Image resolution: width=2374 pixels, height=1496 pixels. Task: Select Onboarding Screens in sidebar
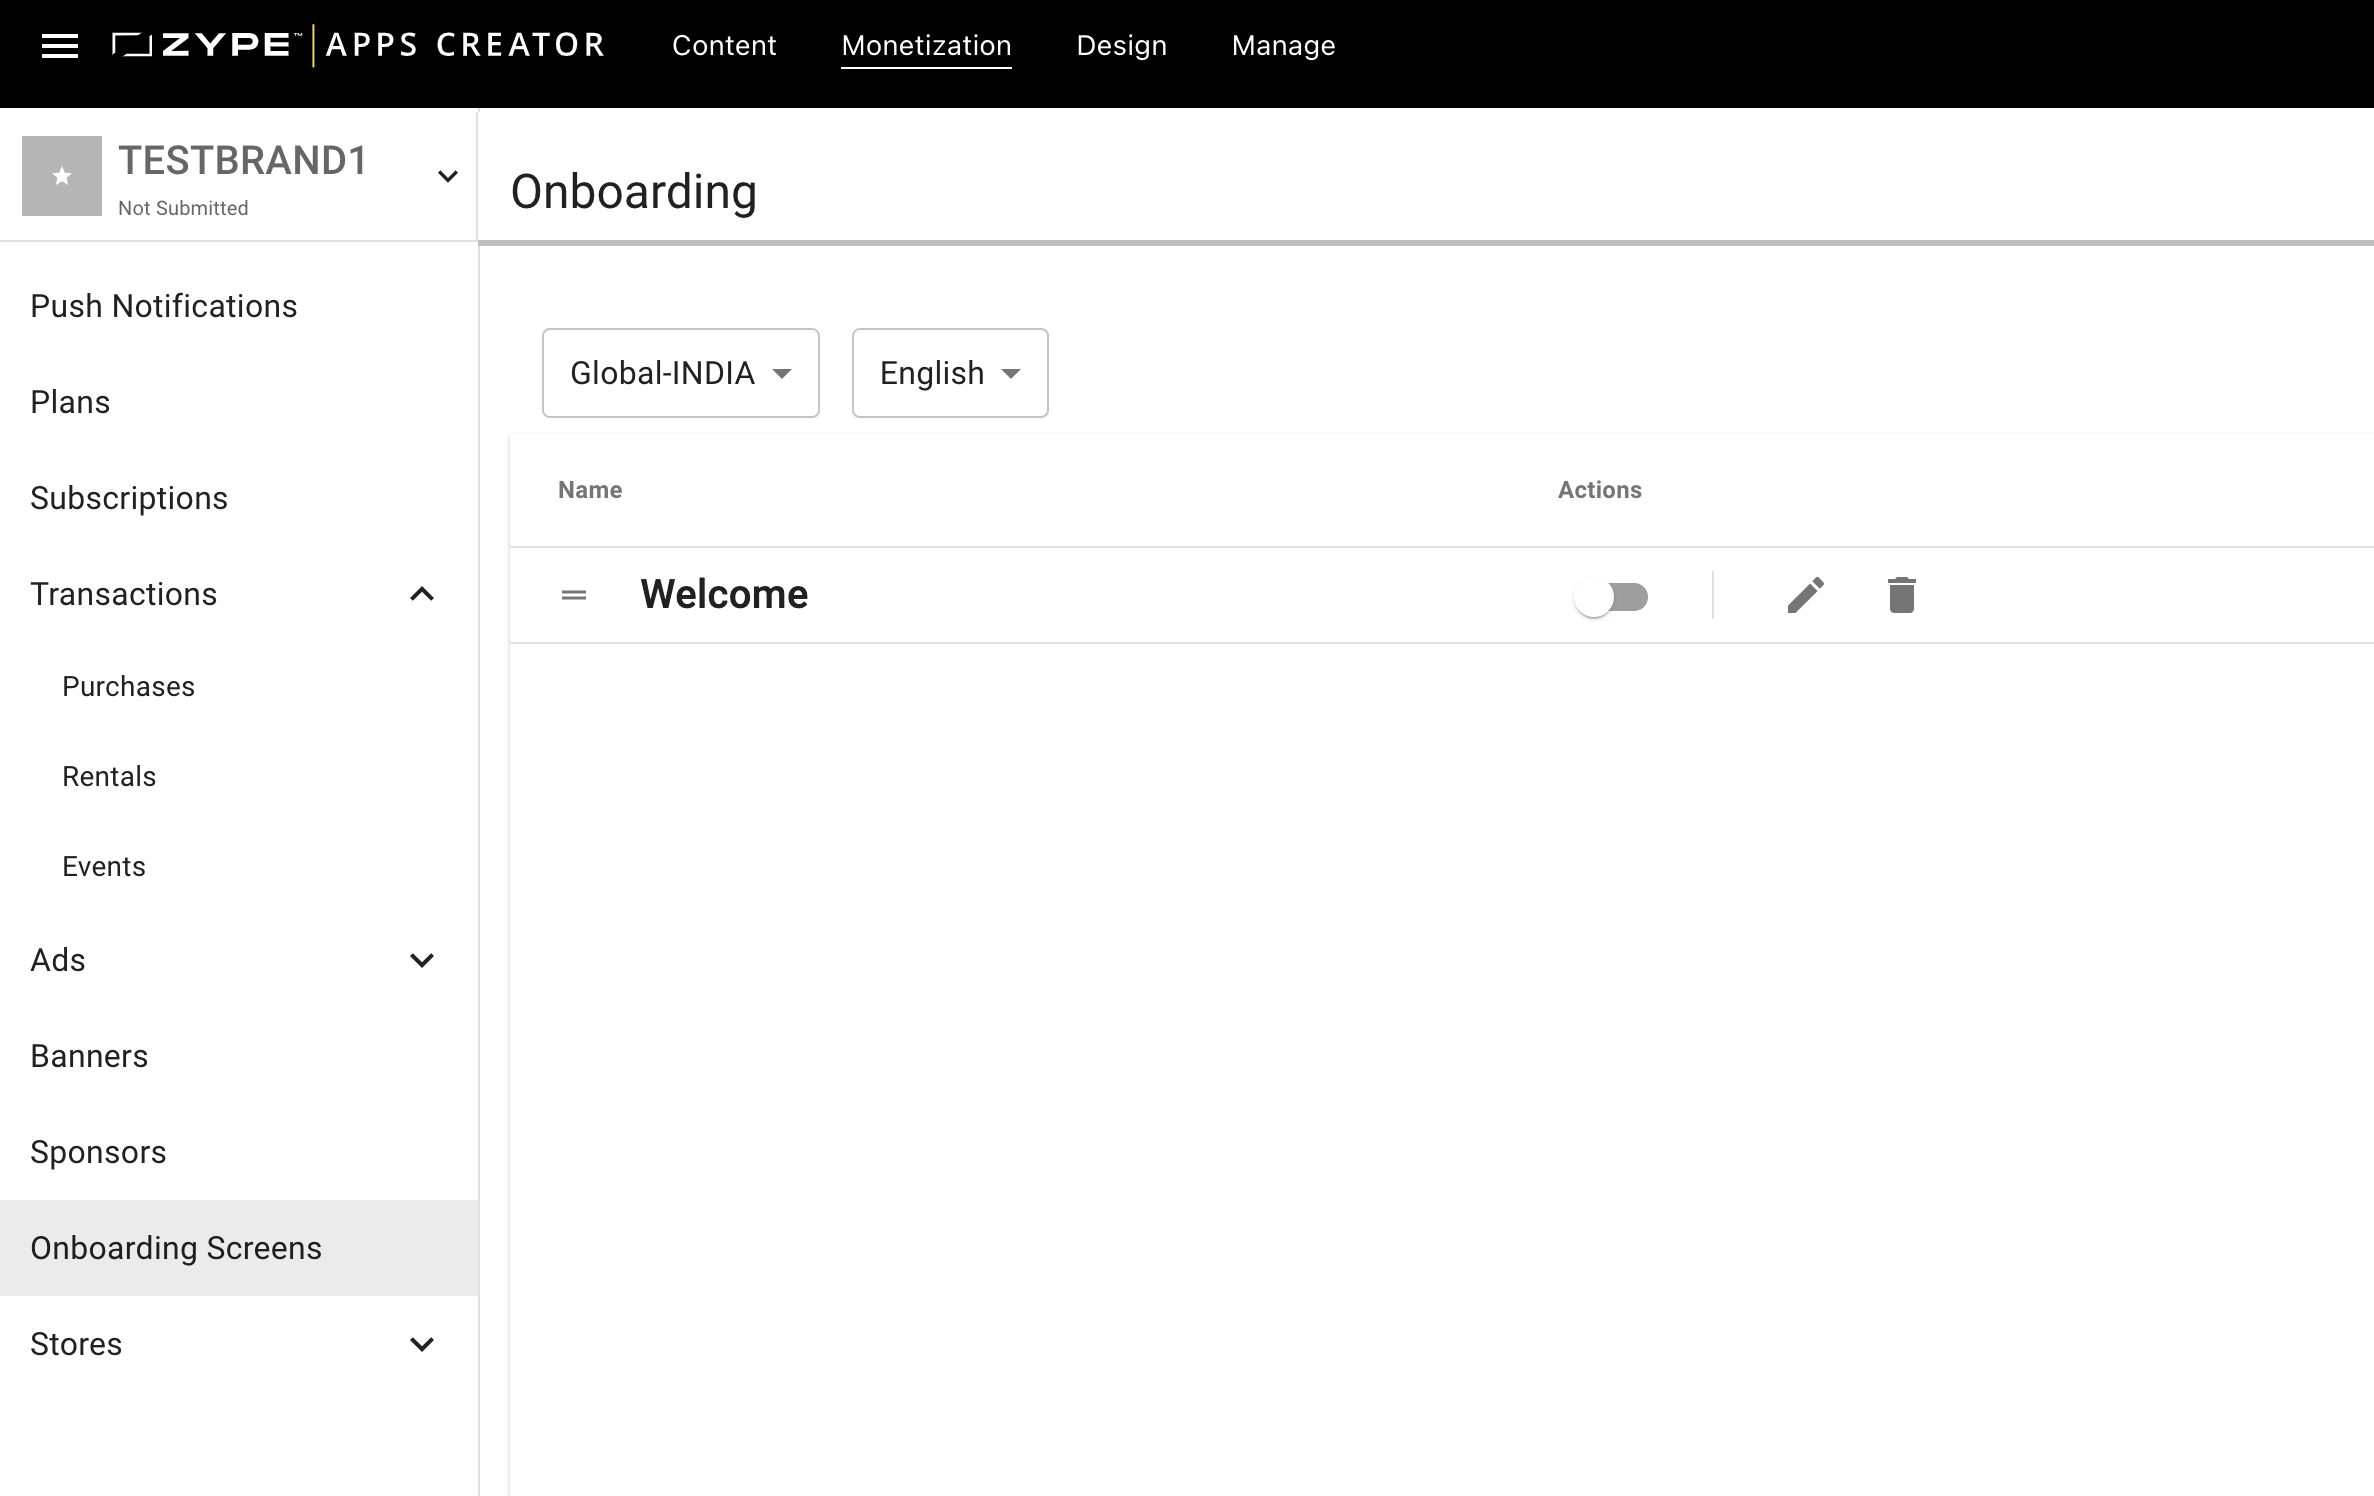pyautogui.click(x=239, y=1248)
